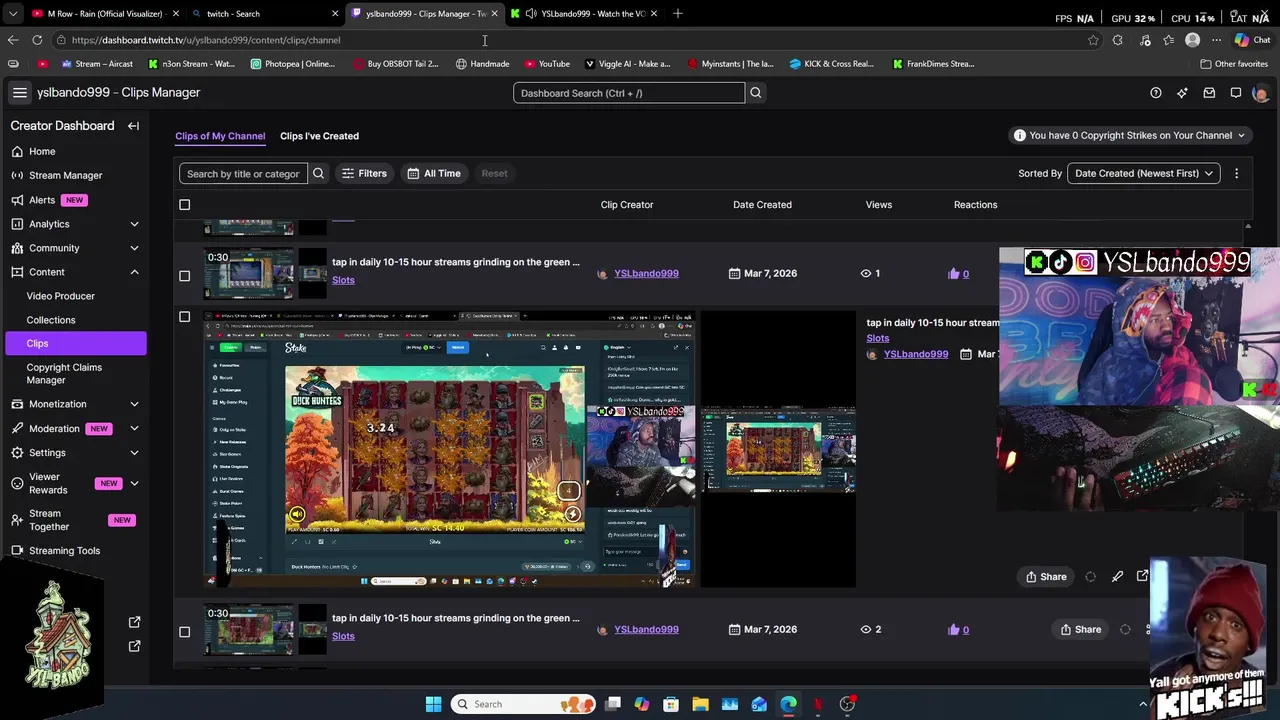Open Video Producer under Content
Screen dimensions: 1280x720
[x=60, y=296]
